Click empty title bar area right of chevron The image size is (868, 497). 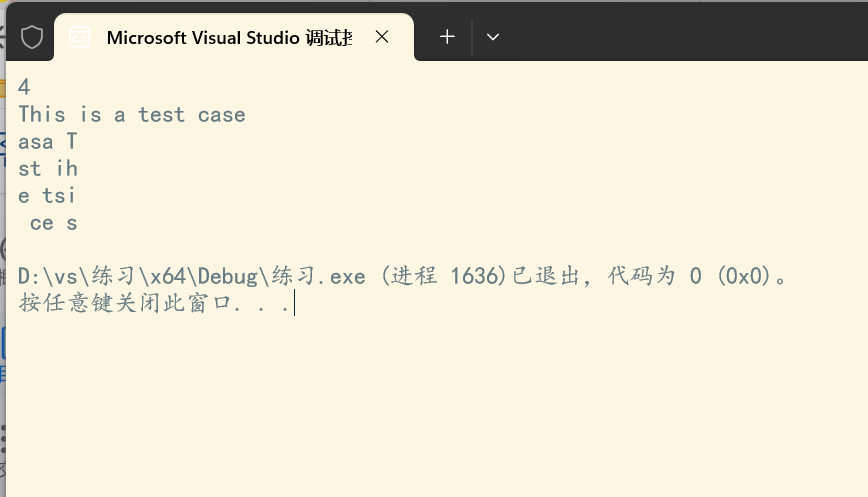[x=680, y=37]
